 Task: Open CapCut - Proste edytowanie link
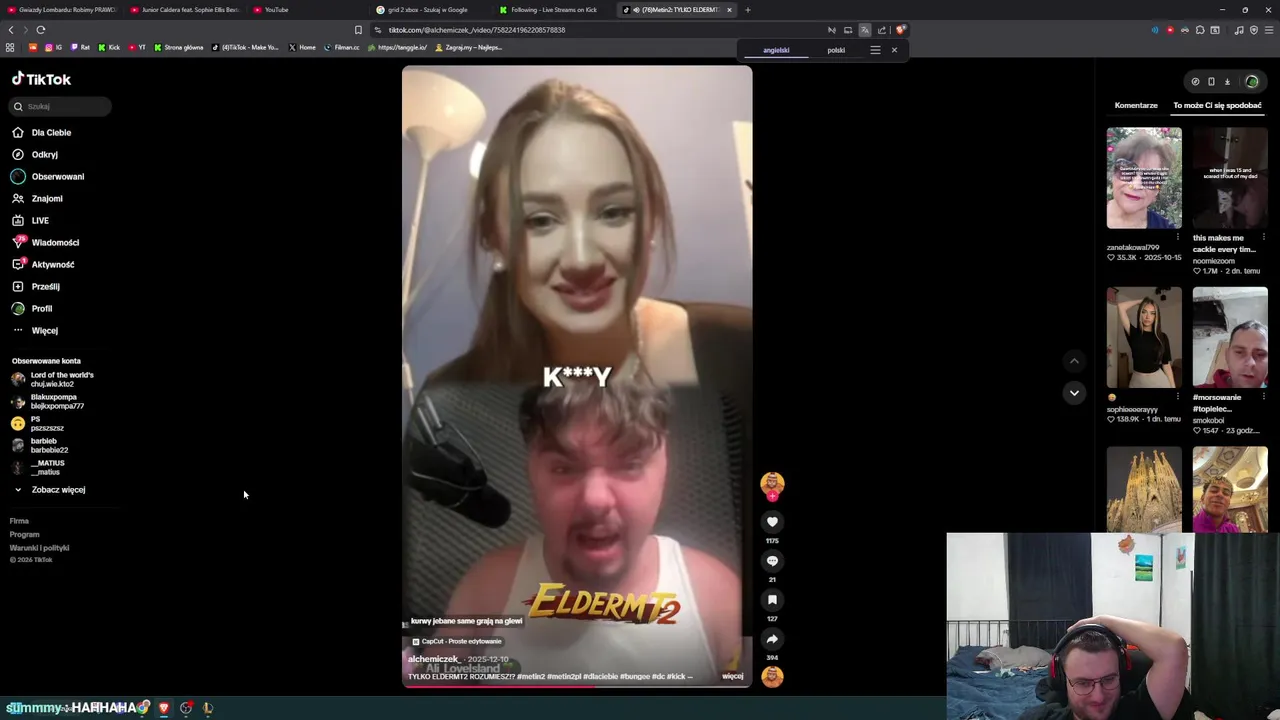(x=457, y=641)
